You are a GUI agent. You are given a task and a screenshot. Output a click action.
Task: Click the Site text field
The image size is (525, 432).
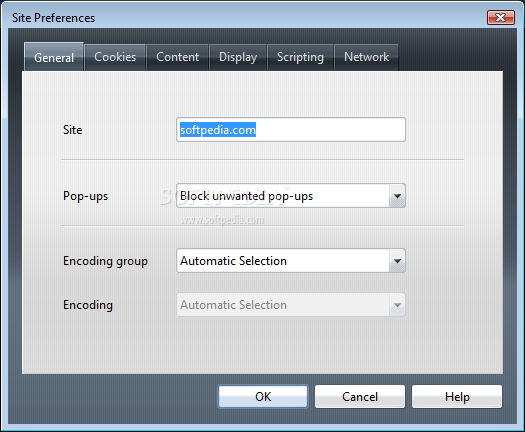[291, 130]
